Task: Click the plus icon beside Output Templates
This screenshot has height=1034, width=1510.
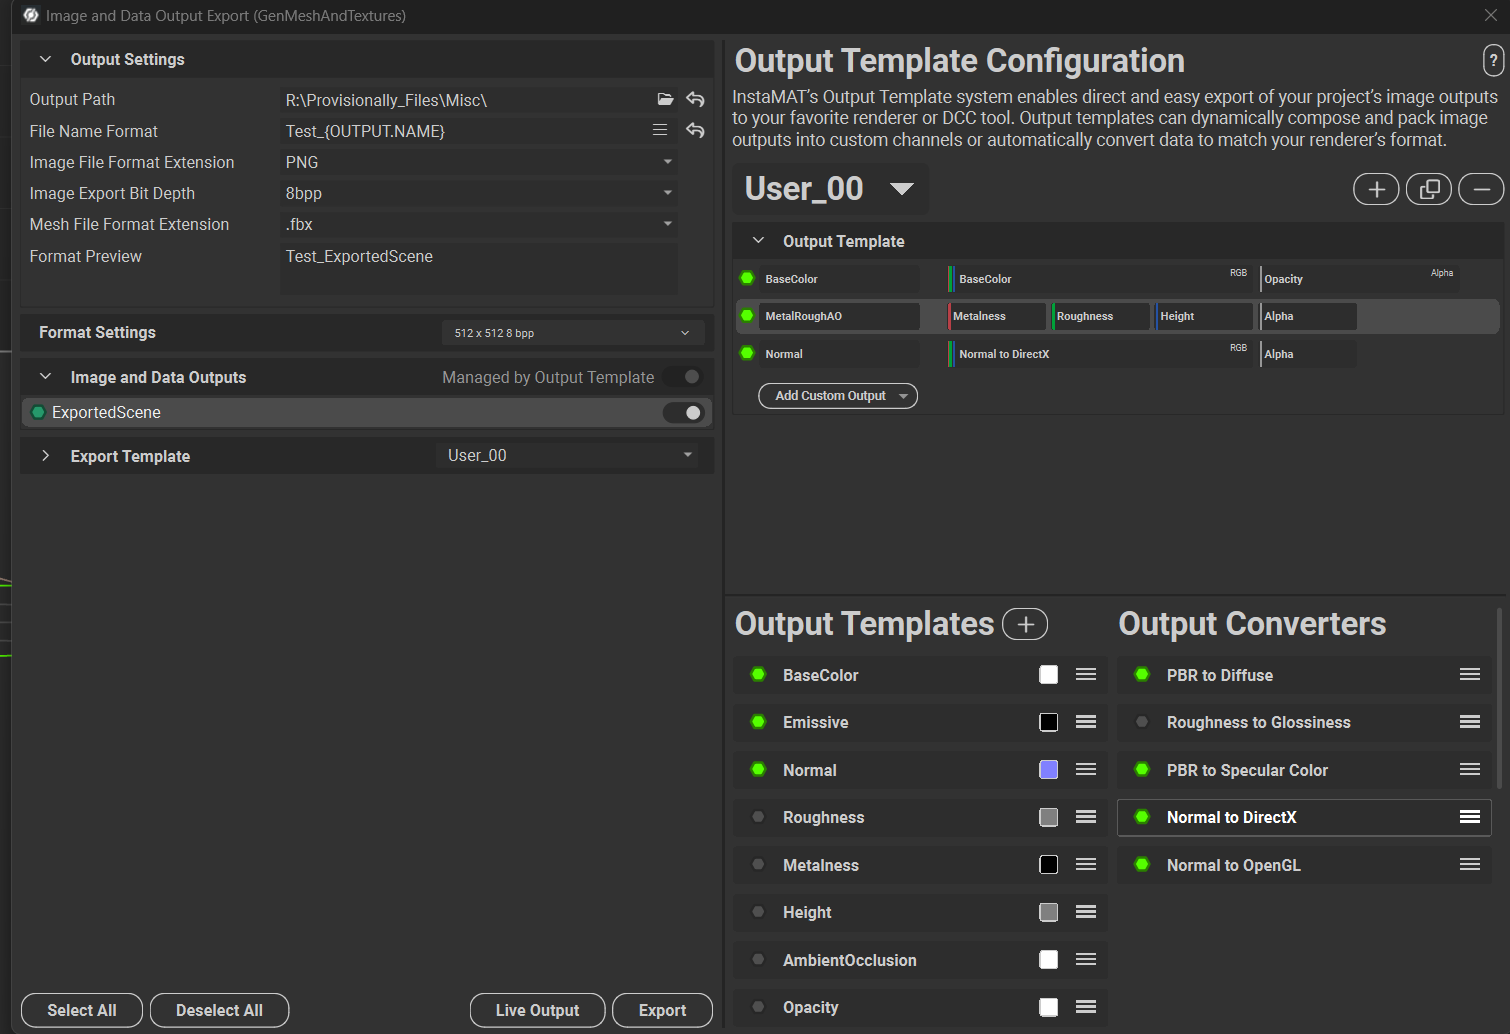Action: [1025, 624]
